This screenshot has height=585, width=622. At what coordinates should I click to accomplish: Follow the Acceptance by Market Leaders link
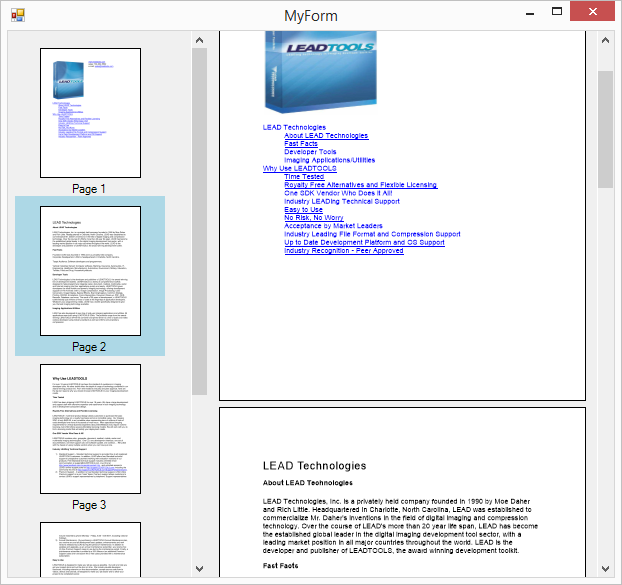coord(333,226)
